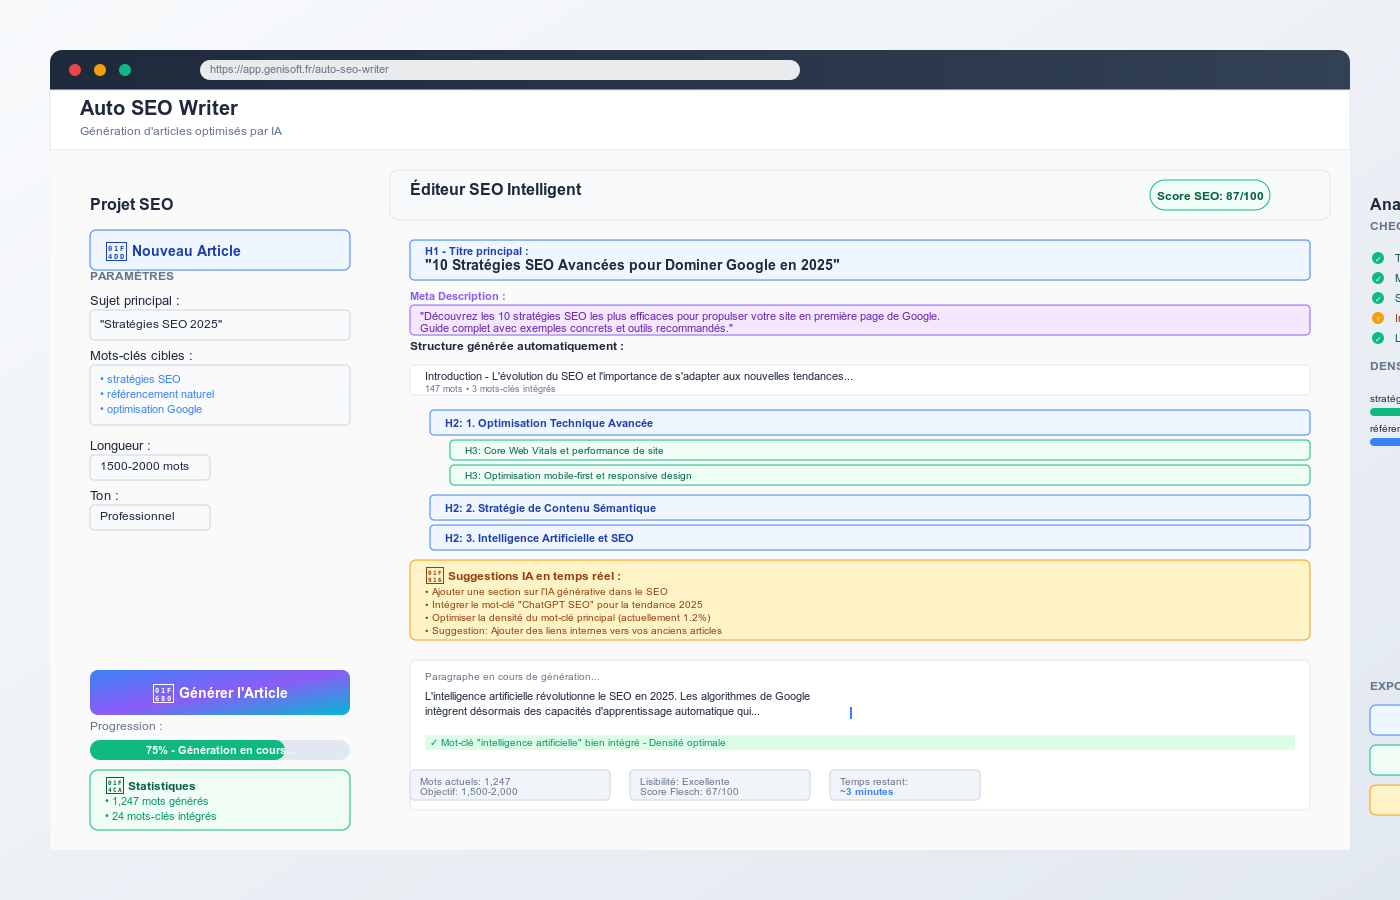Viewport: 1400px width, 900px height.
Task: Click the 75% Génération en cours progress bar
Action: coord(220,750)
